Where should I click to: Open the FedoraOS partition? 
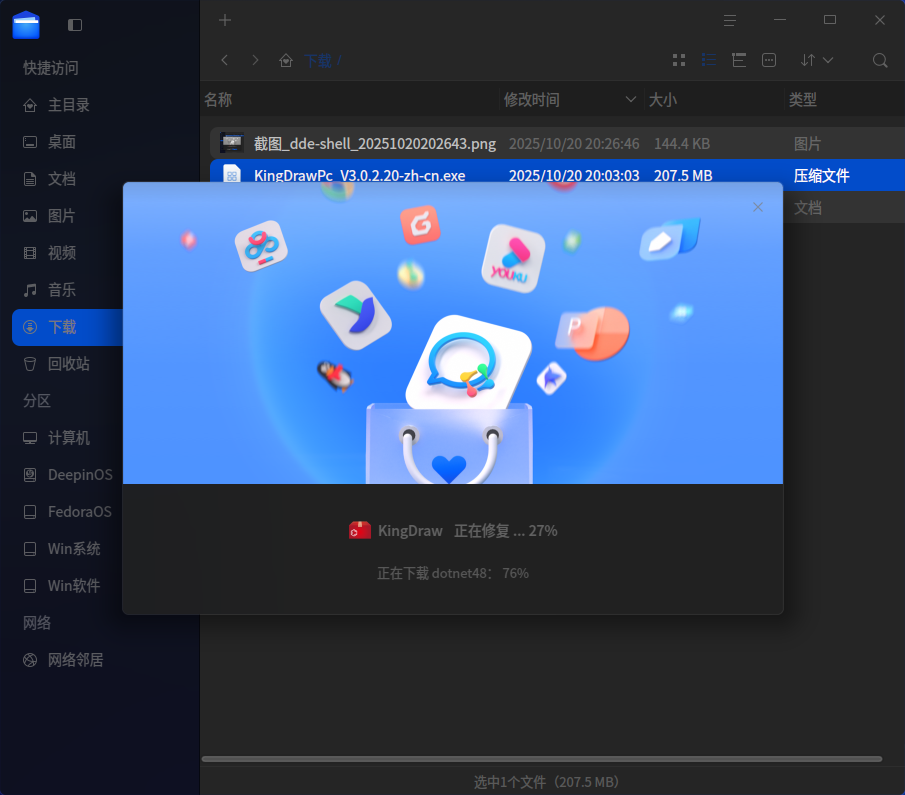tap(80, 512)
